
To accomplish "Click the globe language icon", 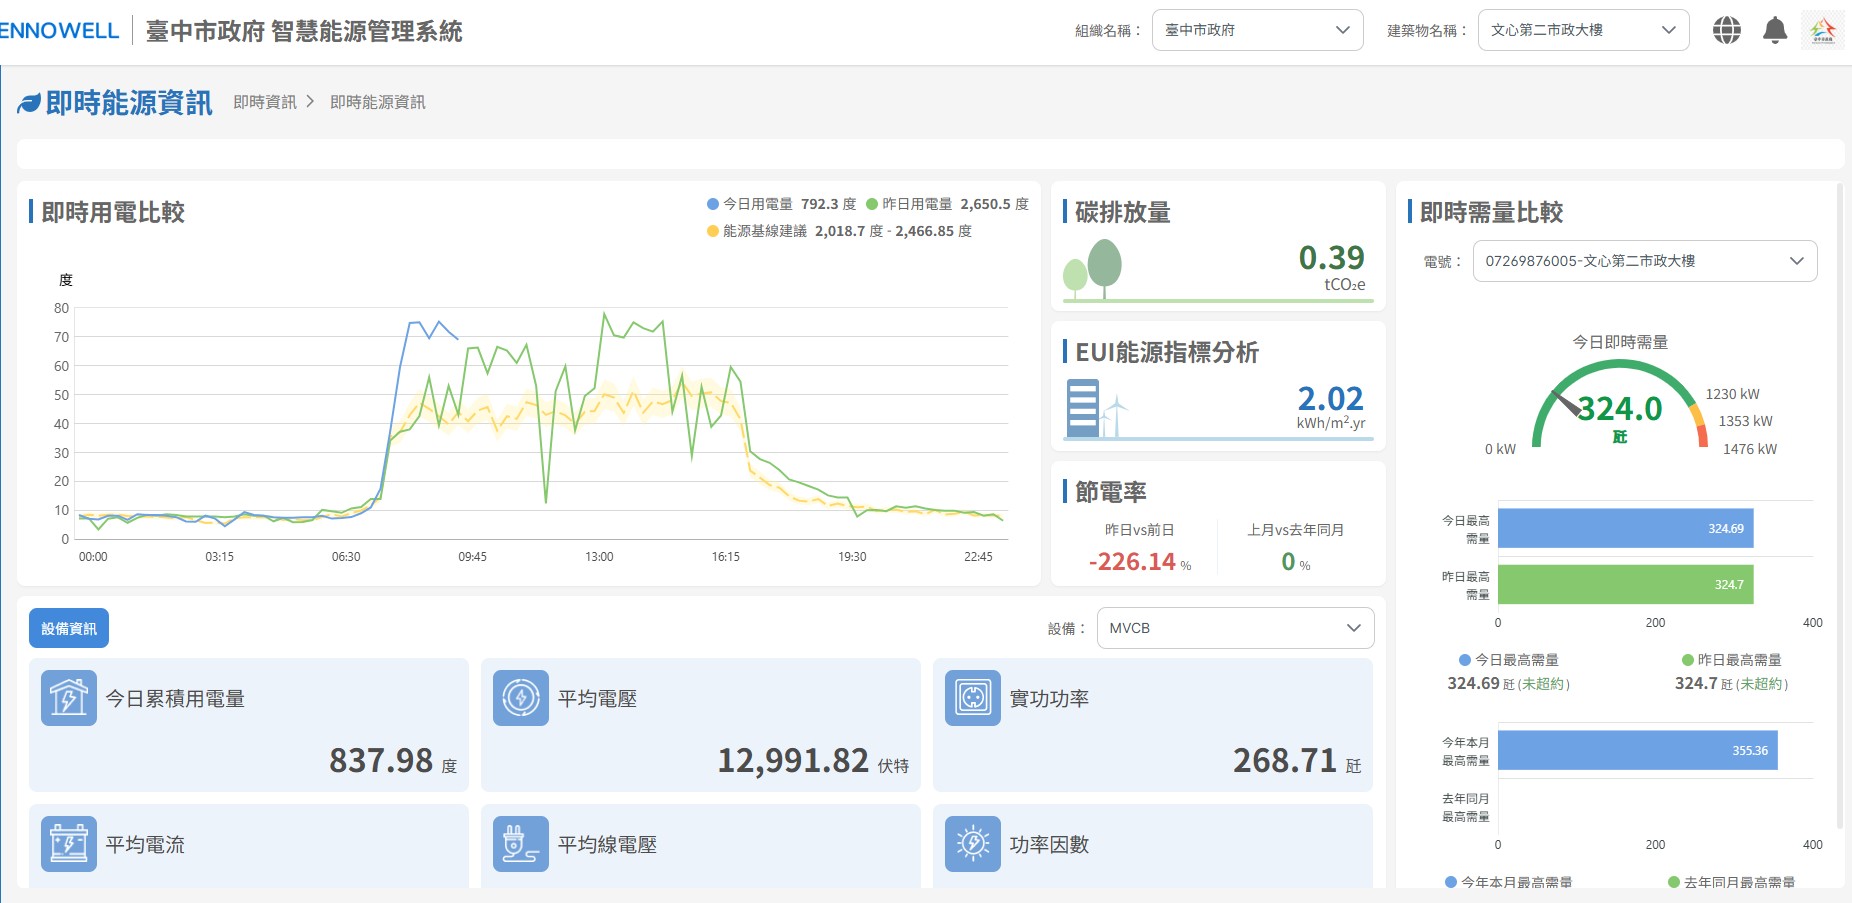I will (1726, 30).
